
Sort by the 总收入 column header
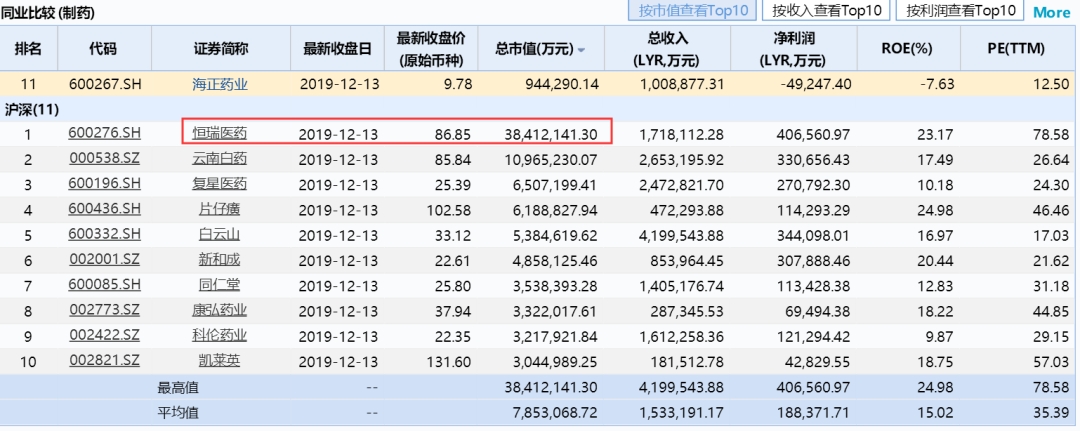click(x=668, y=49)
